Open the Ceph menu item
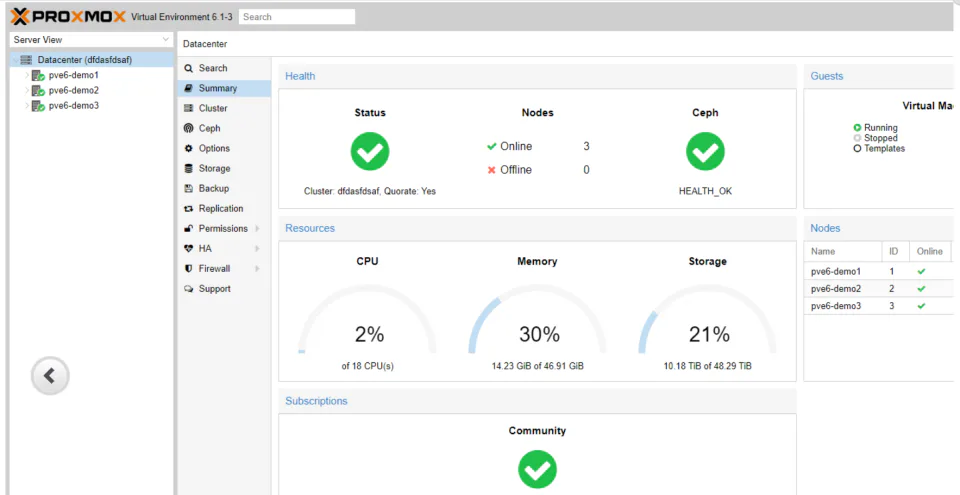960x495 pixels. coord(224,129)
